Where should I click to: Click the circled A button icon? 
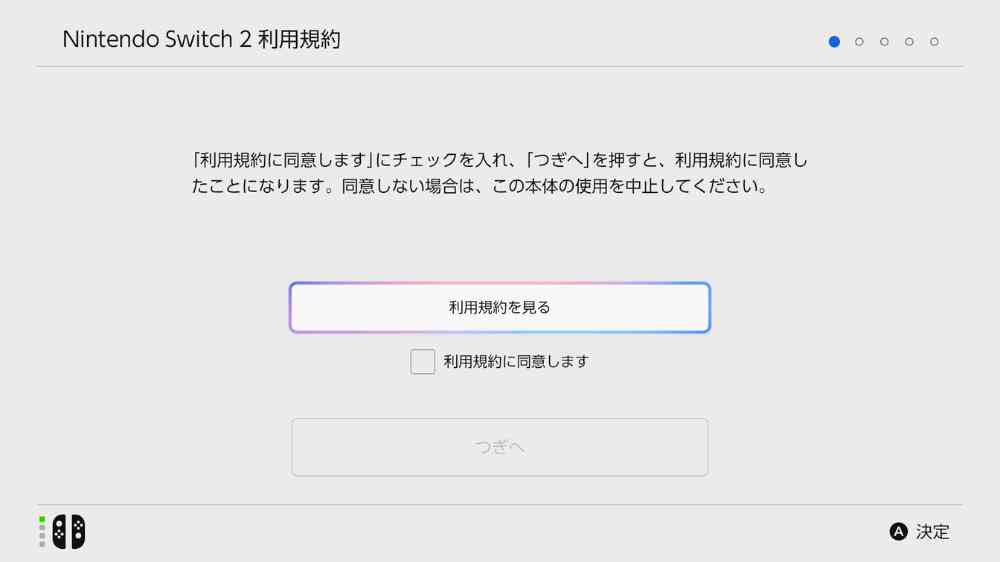coord(898,532)
